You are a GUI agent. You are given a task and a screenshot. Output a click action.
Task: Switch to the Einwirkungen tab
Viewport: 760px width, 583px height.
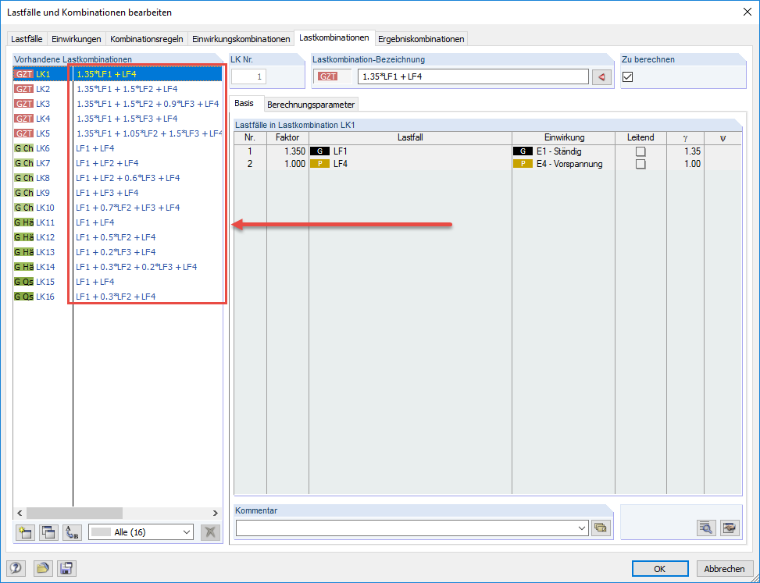point(77,39)
